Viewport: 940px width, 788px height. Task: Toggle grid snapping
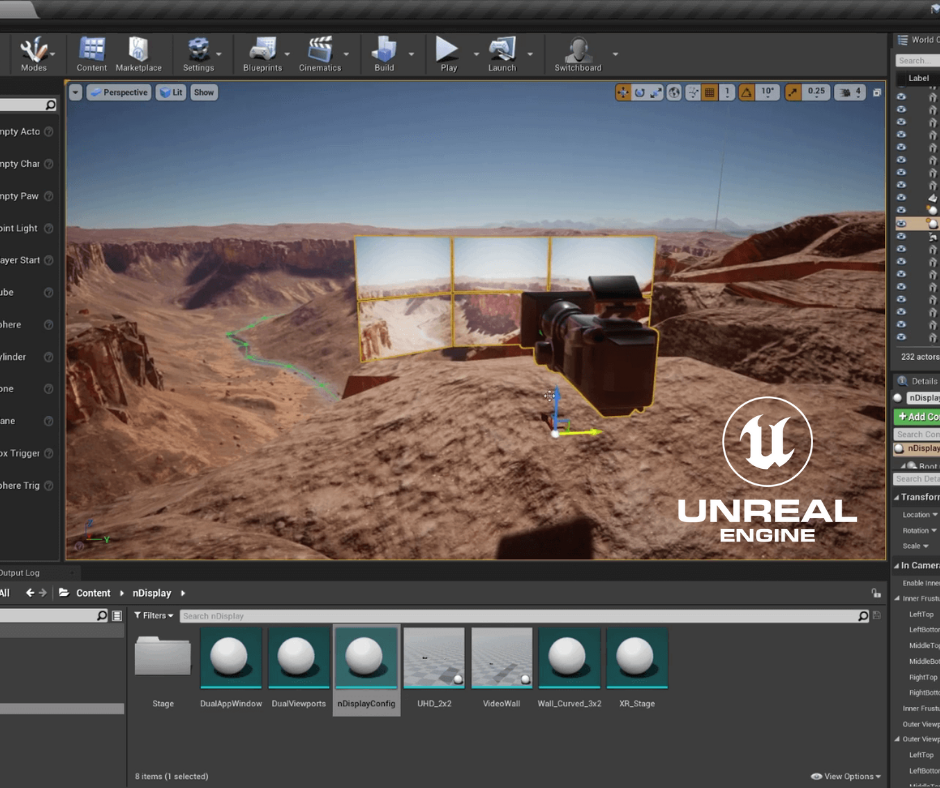[710, 92]
